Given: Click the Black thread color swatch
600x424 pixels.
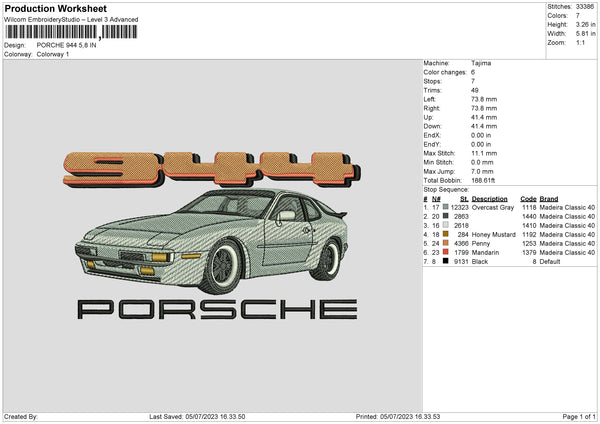Looking at the screenshot, I should pyautogui.click(x=444, y=261).
